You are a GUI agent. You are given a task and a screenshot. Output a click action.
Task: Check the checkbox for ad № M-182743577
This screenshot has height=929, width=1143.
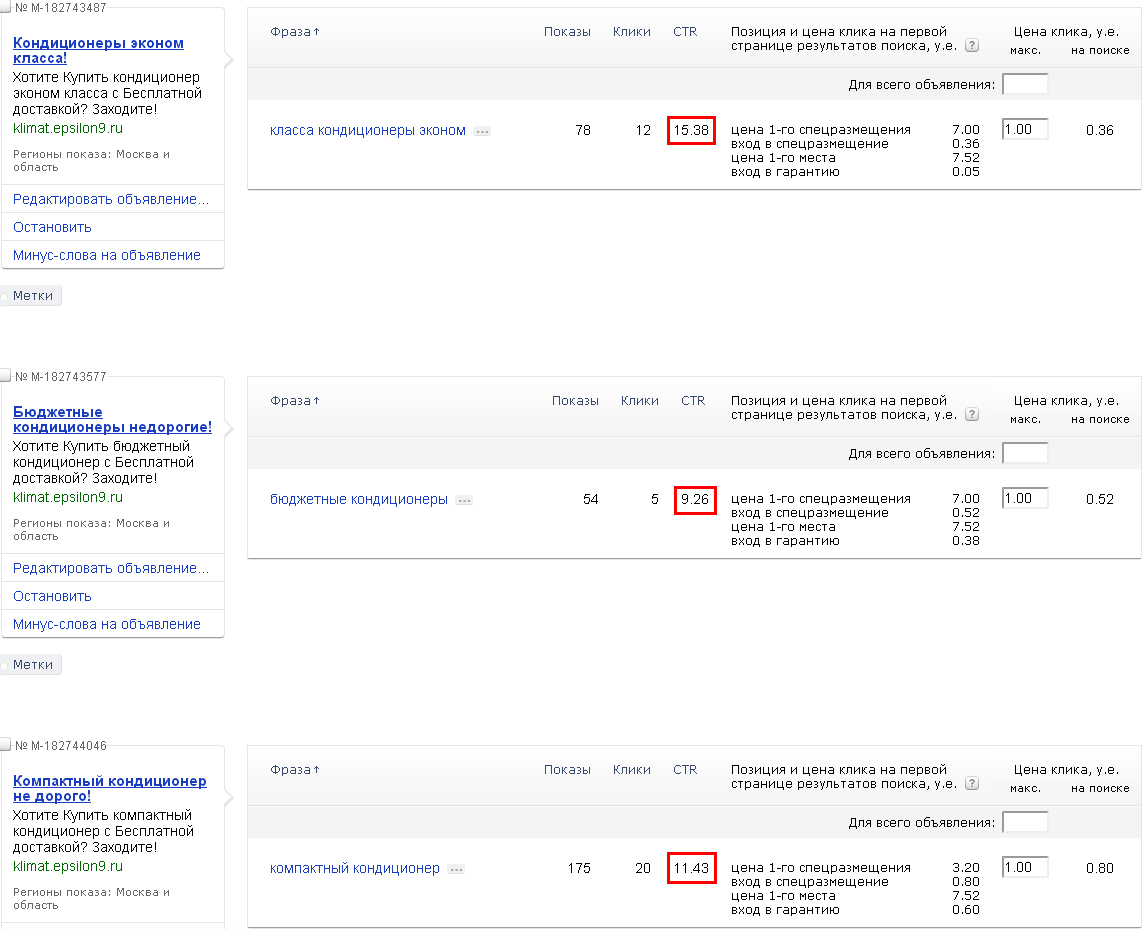tap(6, 377)
